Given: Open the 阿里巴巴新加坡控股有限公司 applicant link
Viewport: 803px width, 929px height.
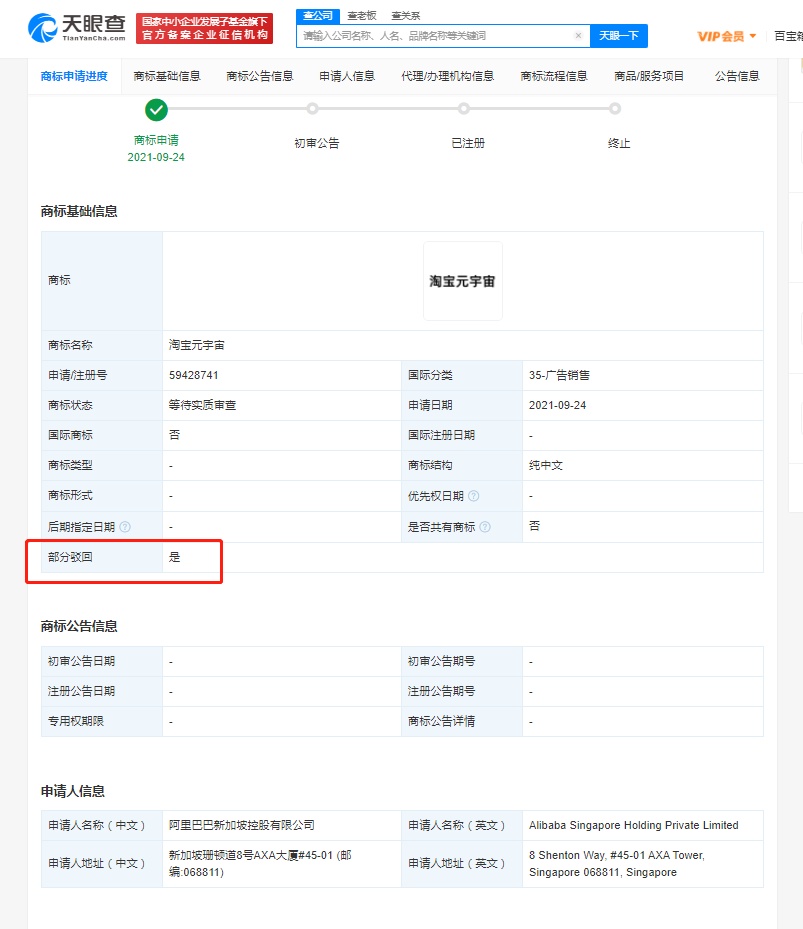Looking at the screenshot, I should click(x=242, y=825).
